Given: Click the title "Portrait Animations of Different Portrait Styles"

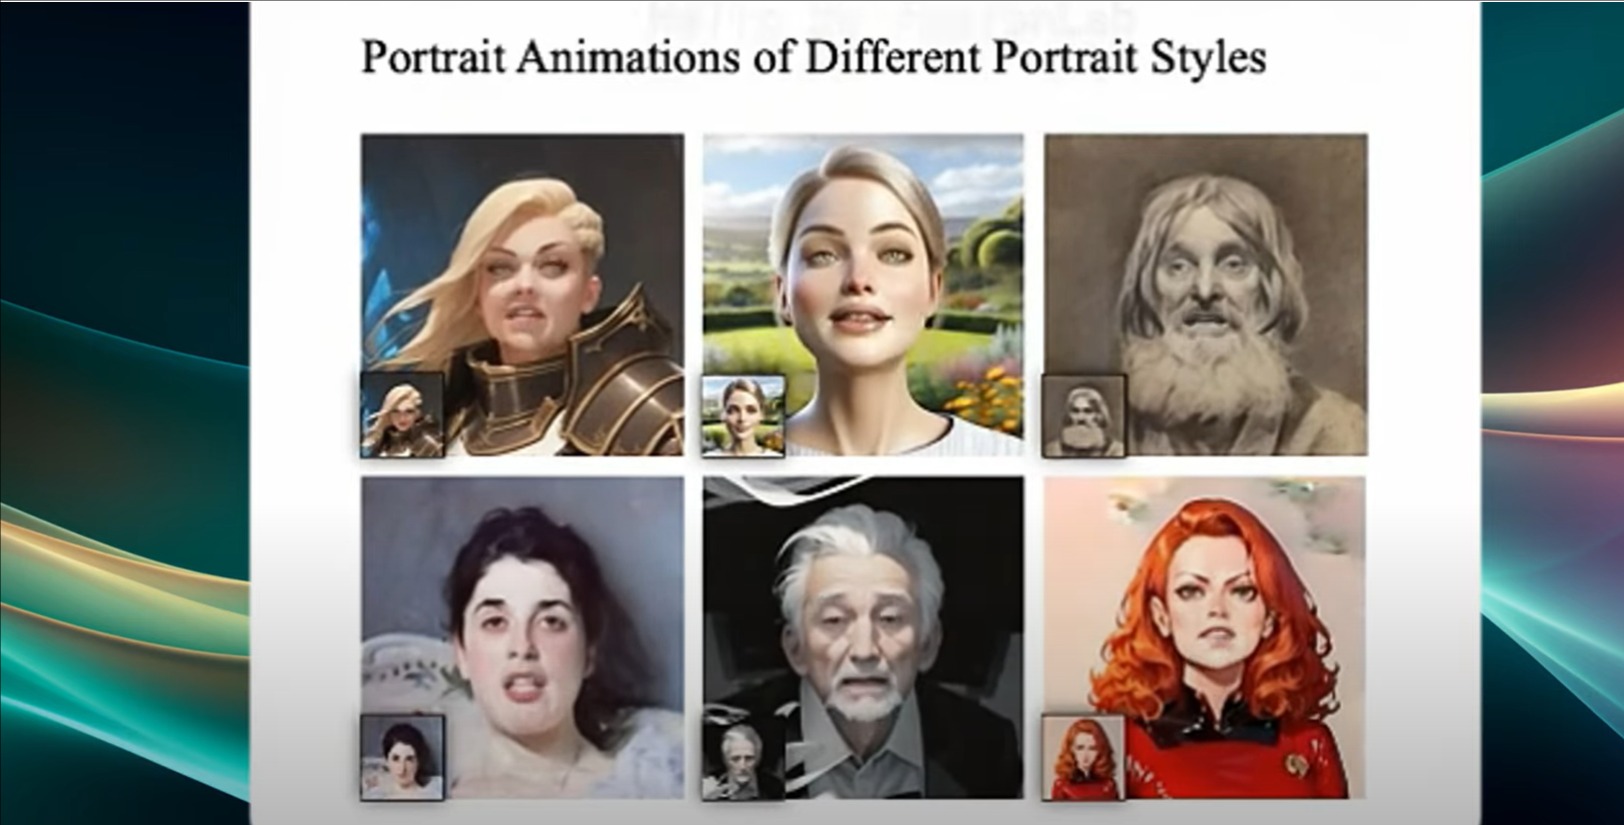Looking at the screenshot, I should (813, 57).
